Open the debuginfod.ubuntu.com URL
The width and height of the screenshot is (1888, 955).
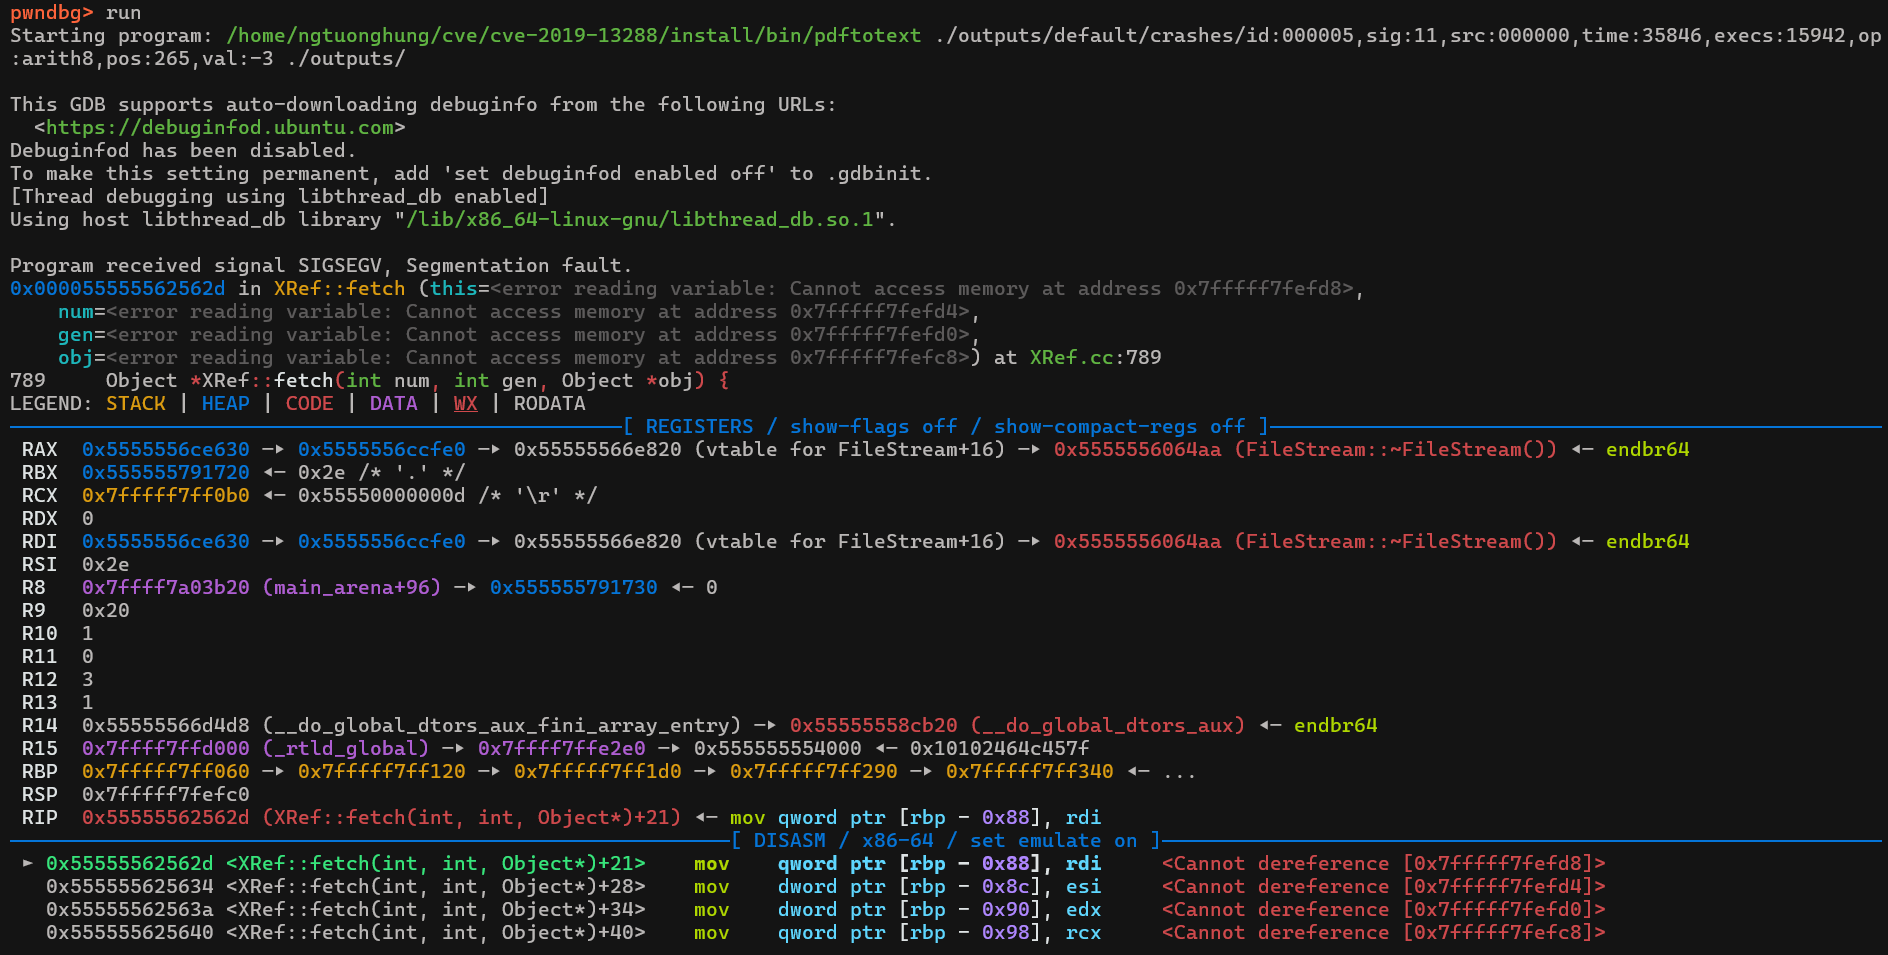(220, 127)
